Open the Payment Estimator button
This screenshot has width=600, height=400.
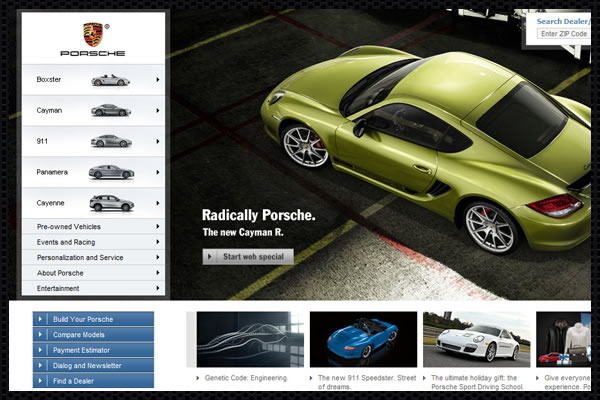coord(93,350)
